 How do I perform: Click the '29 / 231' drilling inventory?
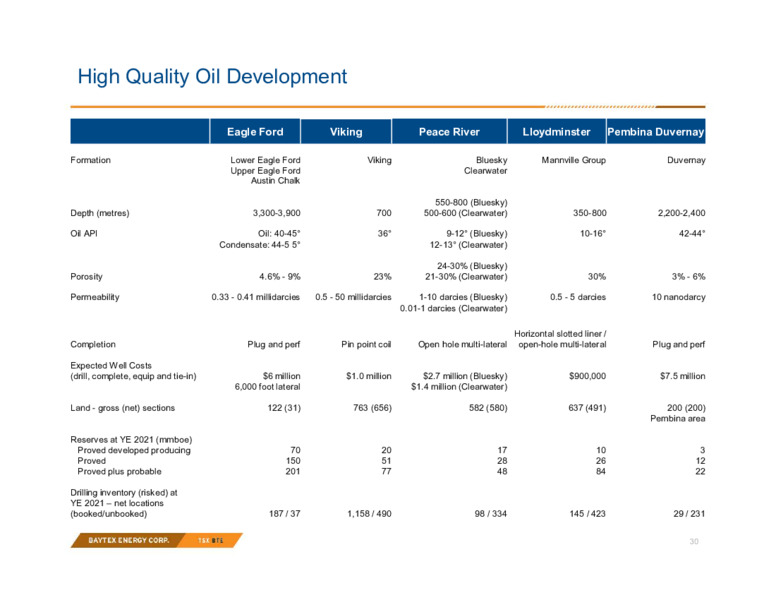[x=689, y=514]
